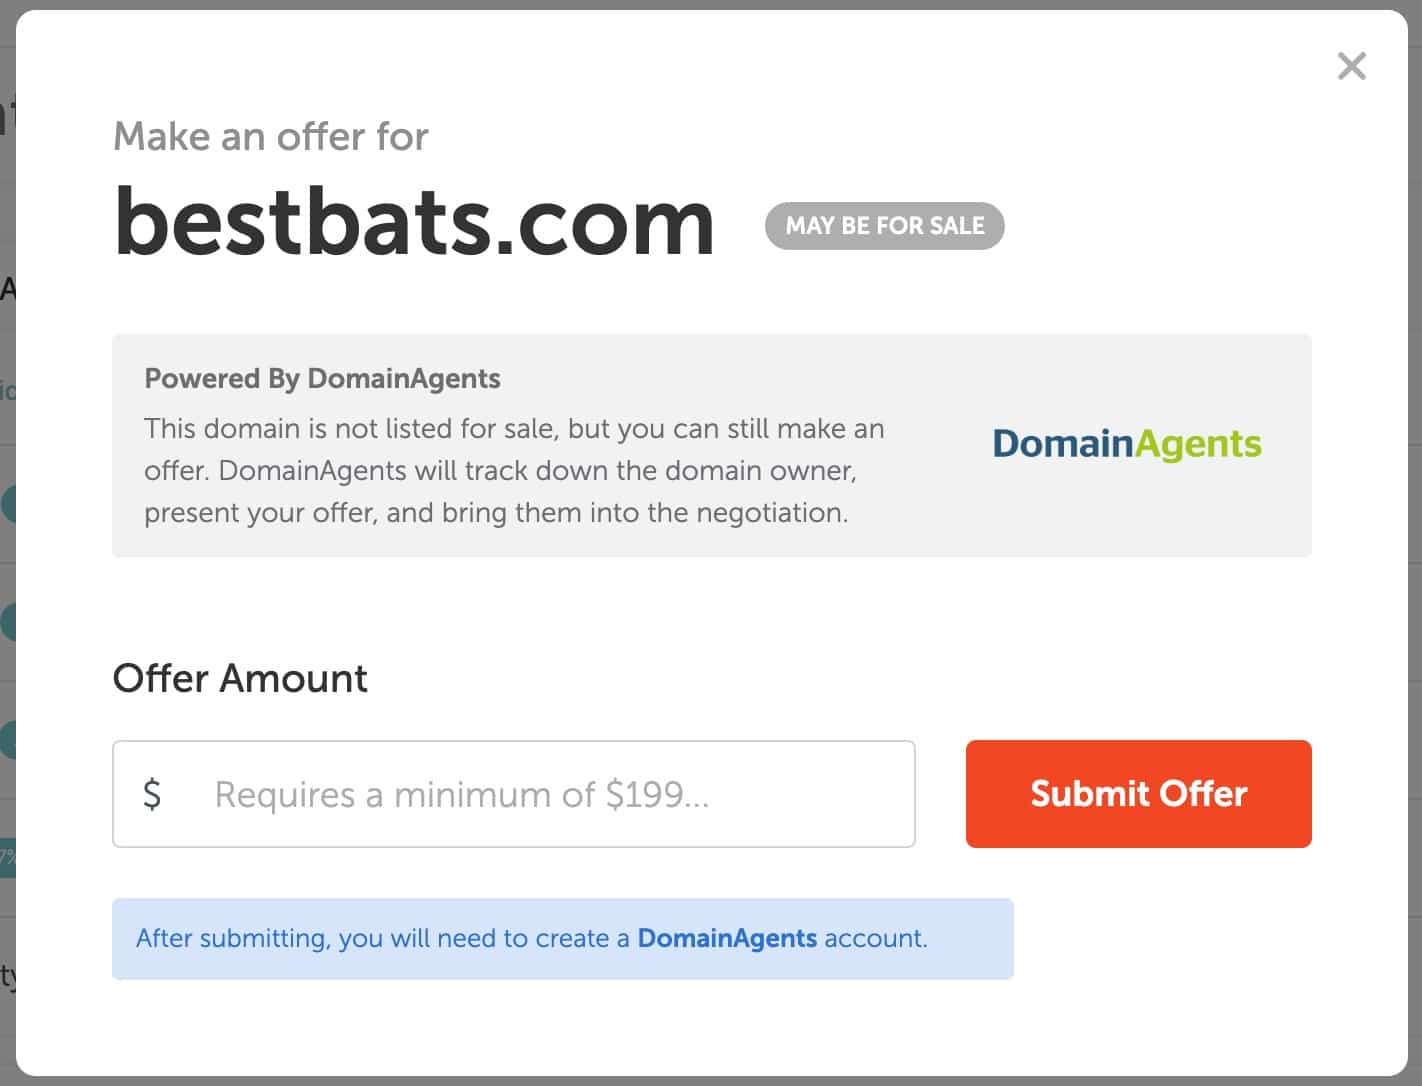Click the dimmed backdrop below the dialog
The height and width of the screenshot is (1086, 1422).
coord(700,1081)
